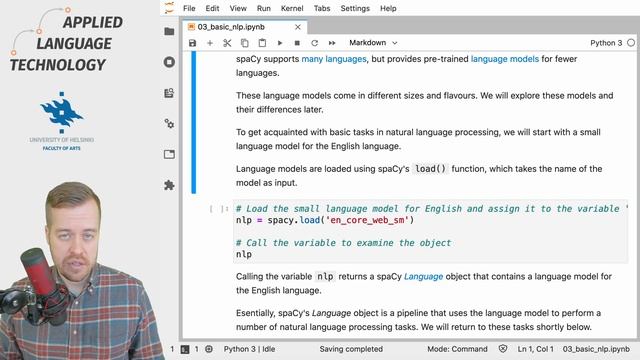Click 'Mode: Command' in status bar
This screenshot has width=640, height=360.
coord(457,349)
